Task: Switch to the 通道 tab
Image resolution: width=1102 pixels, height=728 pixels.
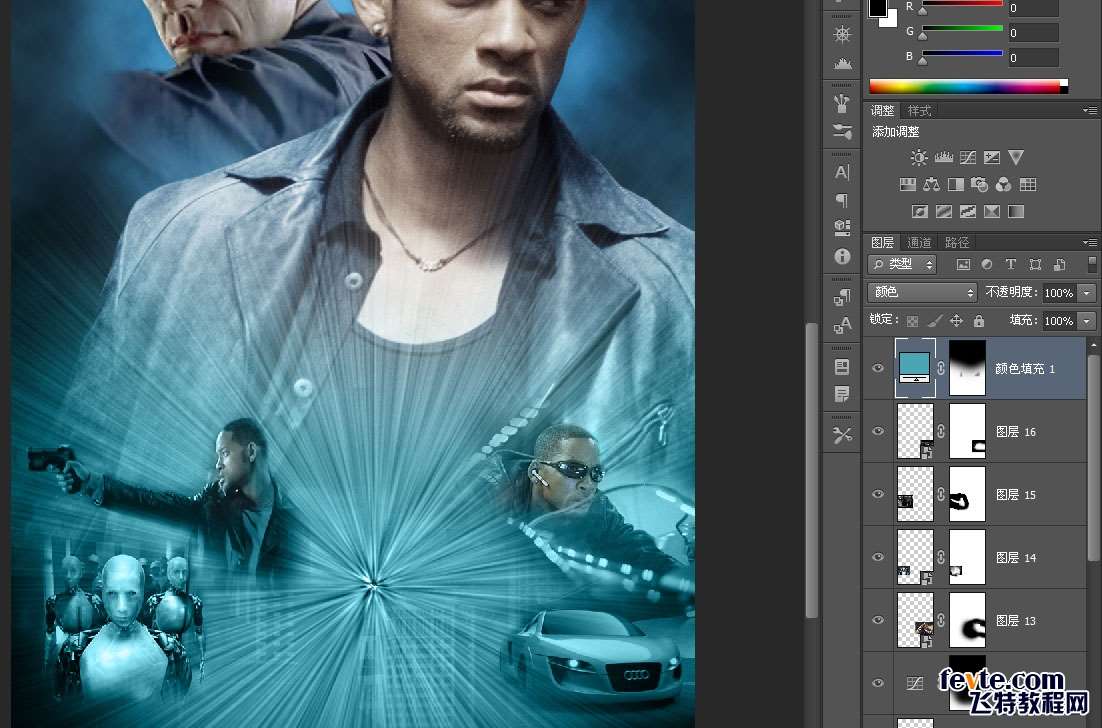Action: 919,242
